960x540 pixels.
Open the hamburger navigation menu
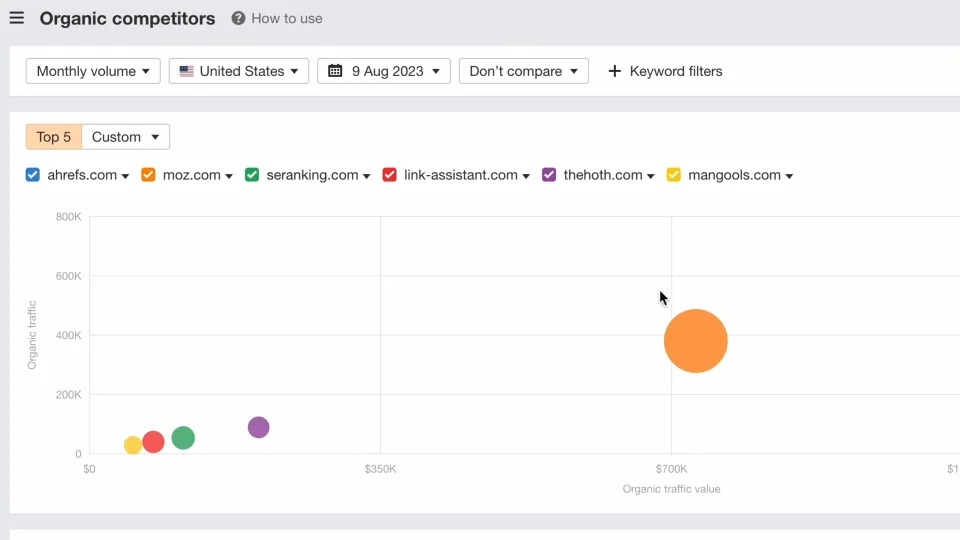click(17, 18)
